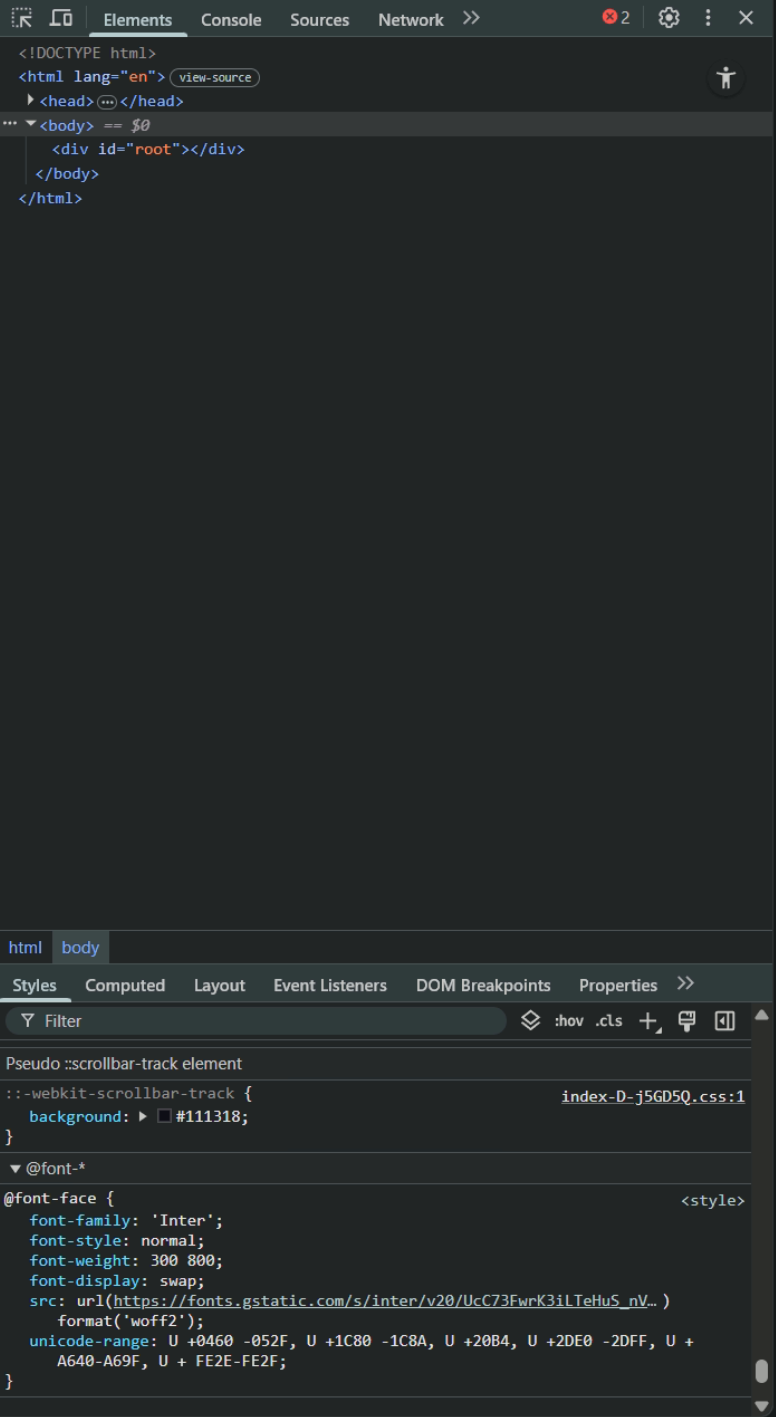This screenshot has width=776, height=1417.
Task: Activate the inspect element picker icon
Action: click(x=22, y=18)
